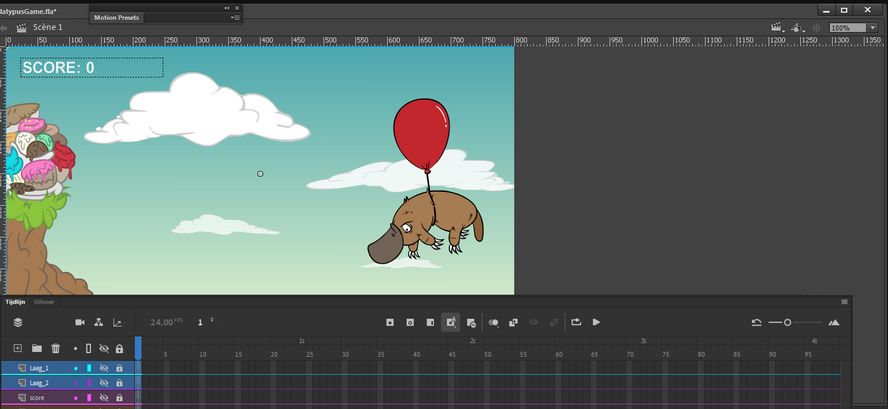
Task: Click the layer parenting view icon
Action: pos(98,322)
